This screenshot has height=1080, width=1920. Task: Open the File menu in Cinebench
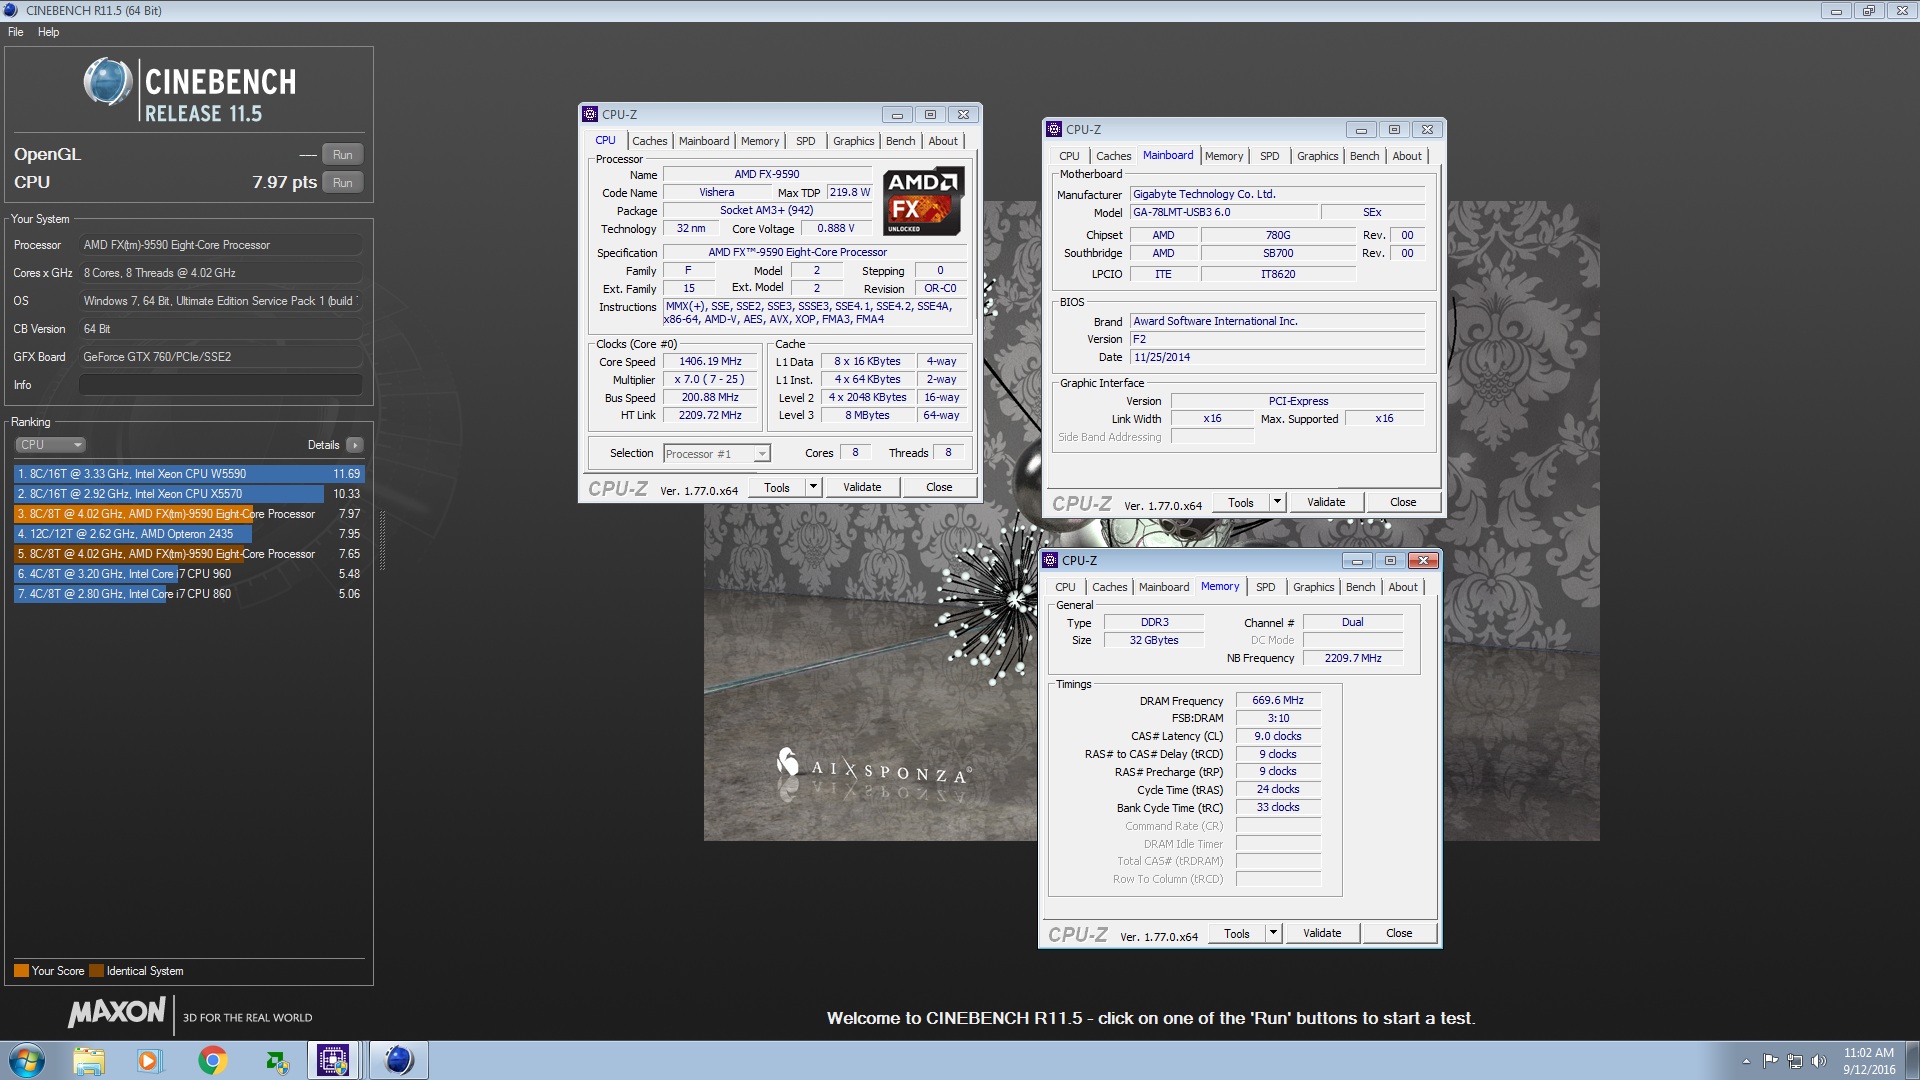[16, 32]
